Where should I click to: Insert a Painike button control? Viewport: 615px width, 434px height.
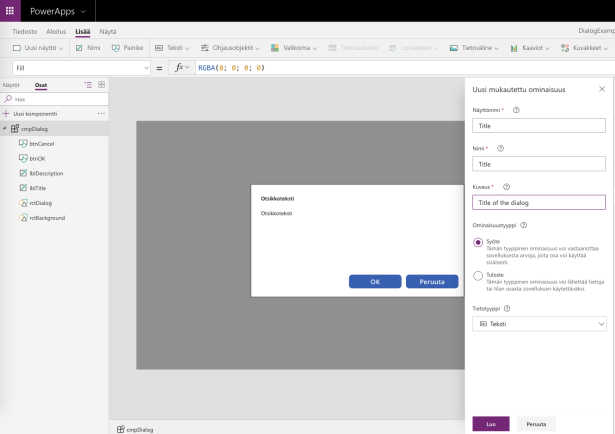click(x=128, y=47)
